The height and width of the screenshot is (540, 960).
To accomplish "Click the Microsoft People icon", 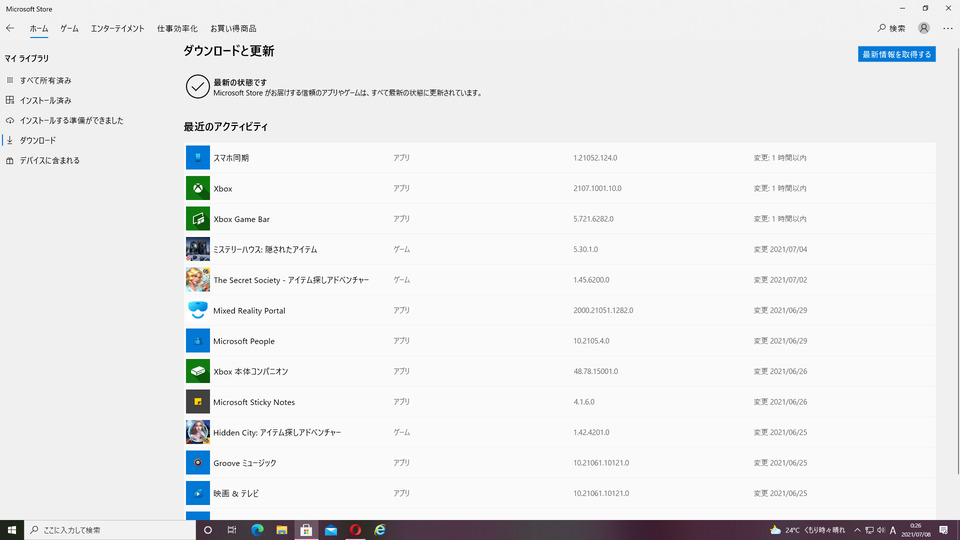I will tap(198, 341).
